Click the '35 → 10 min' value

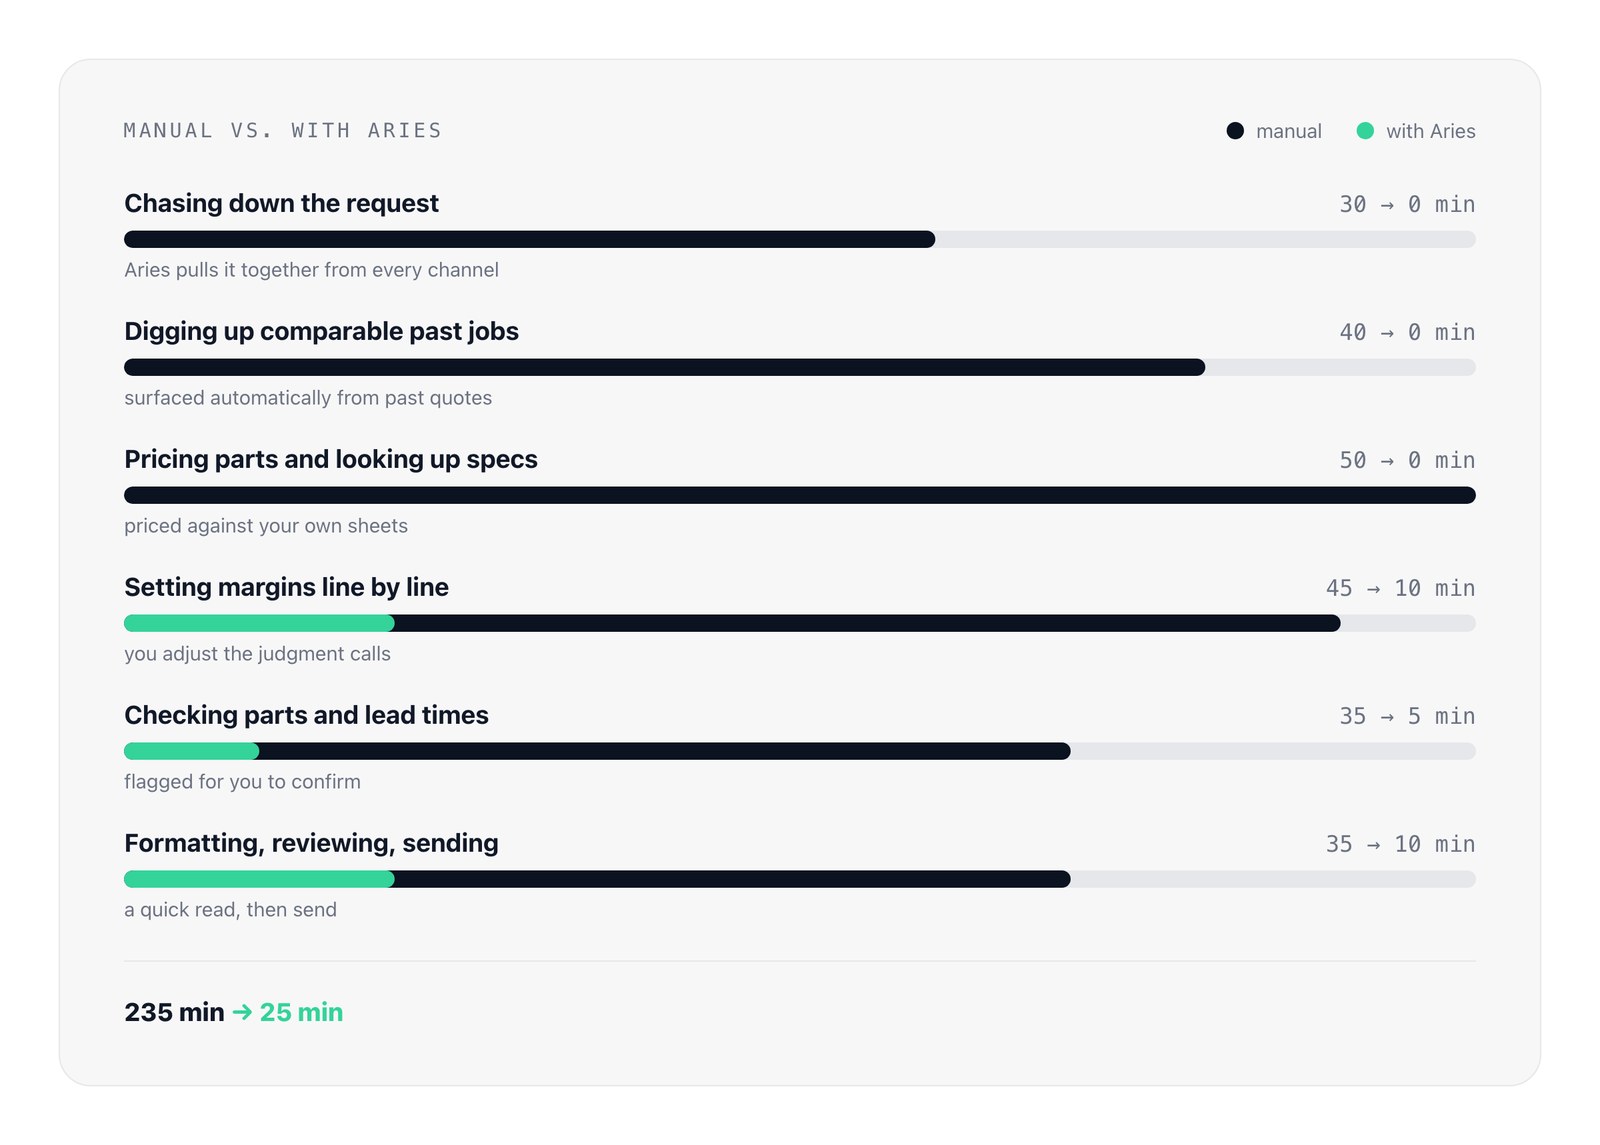1400,844
